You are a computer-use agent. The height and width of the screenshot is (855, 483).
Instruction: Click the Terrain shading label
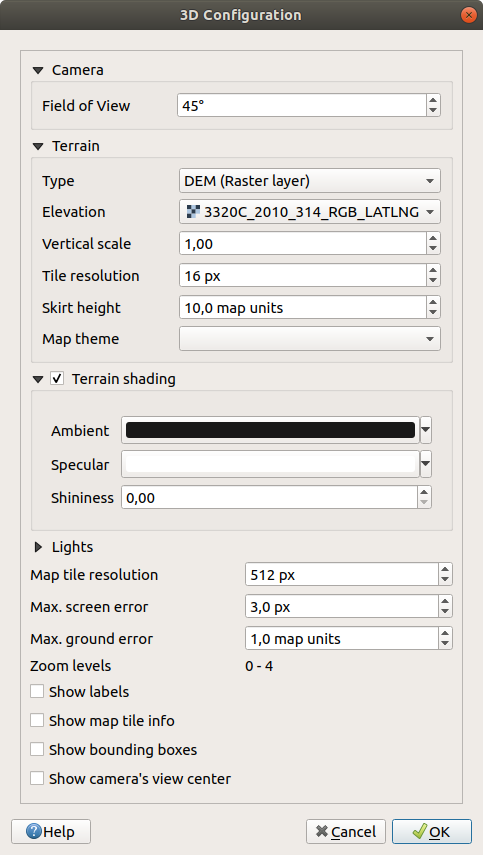click(x=124, y=379)
